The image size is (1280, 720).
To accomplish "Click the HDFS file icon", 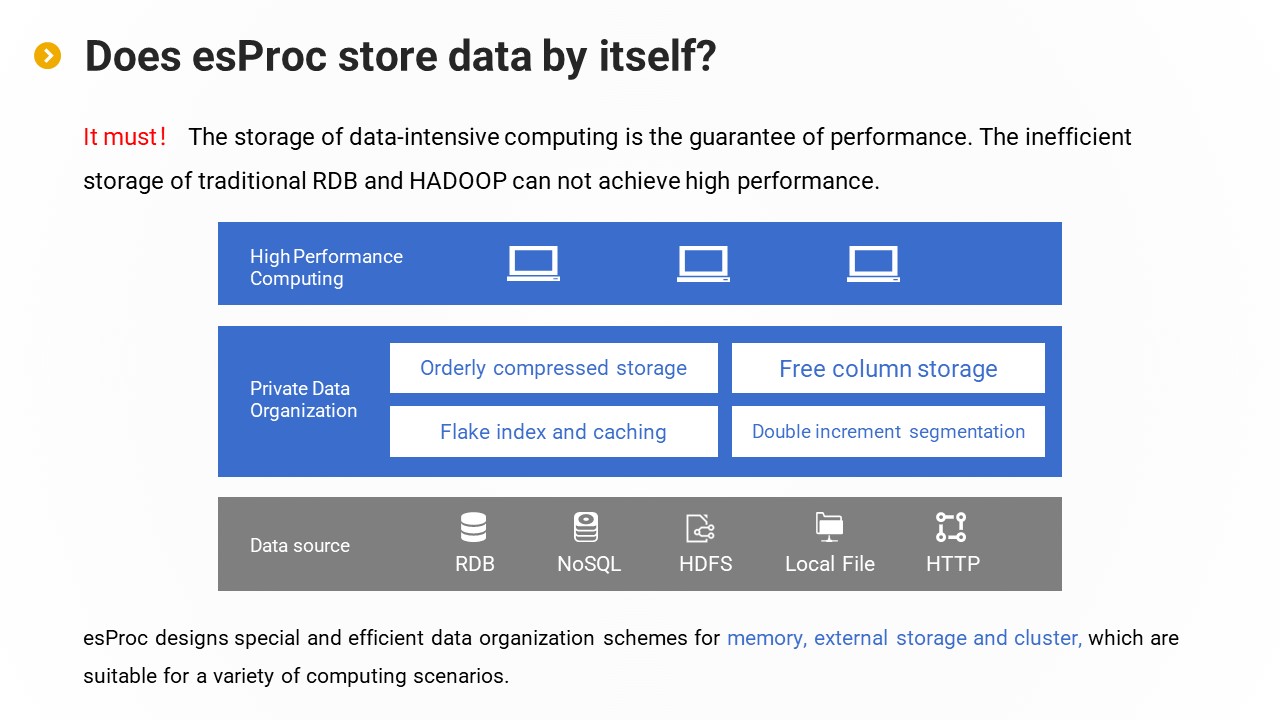I will pos(700,527).
